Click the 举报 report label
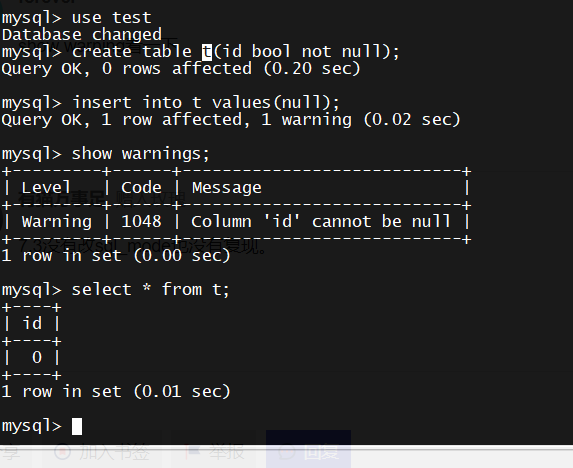The height and width of the screenshot is (468, 573). tap(227, 452)
